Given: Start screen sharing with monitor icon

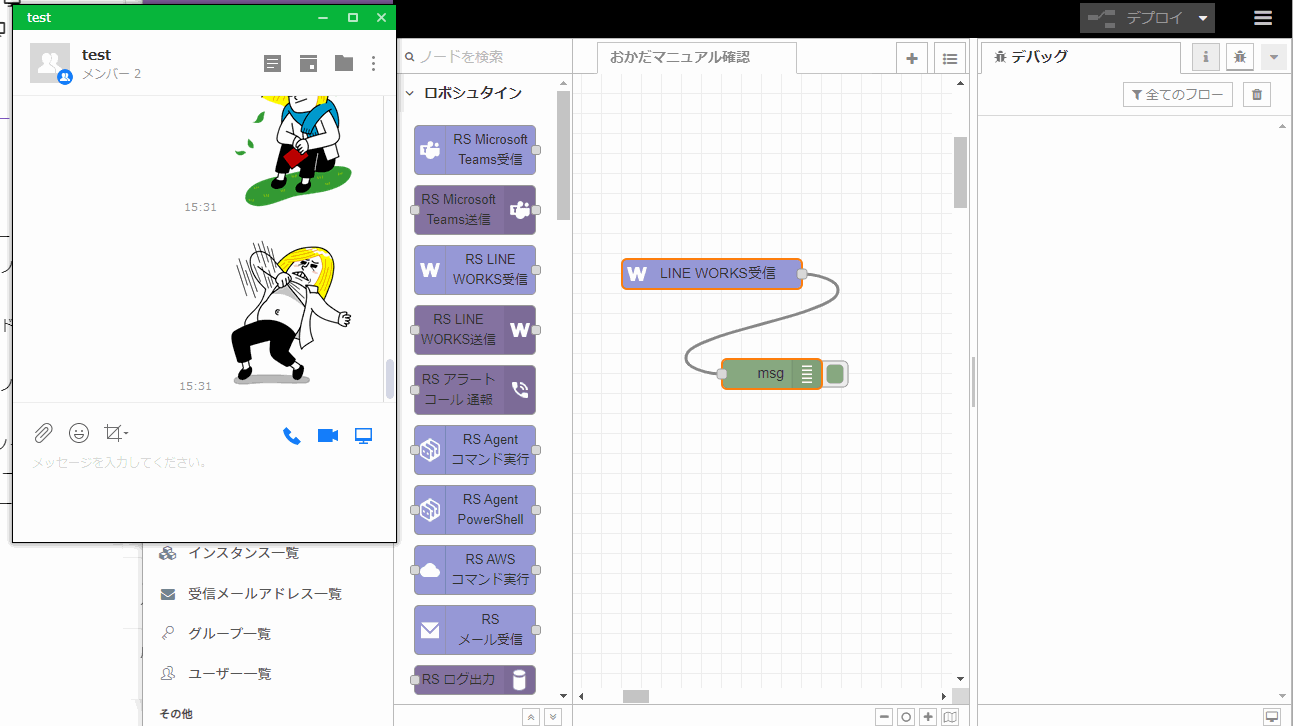Looking at the screenshot, I should pos(364,435).
